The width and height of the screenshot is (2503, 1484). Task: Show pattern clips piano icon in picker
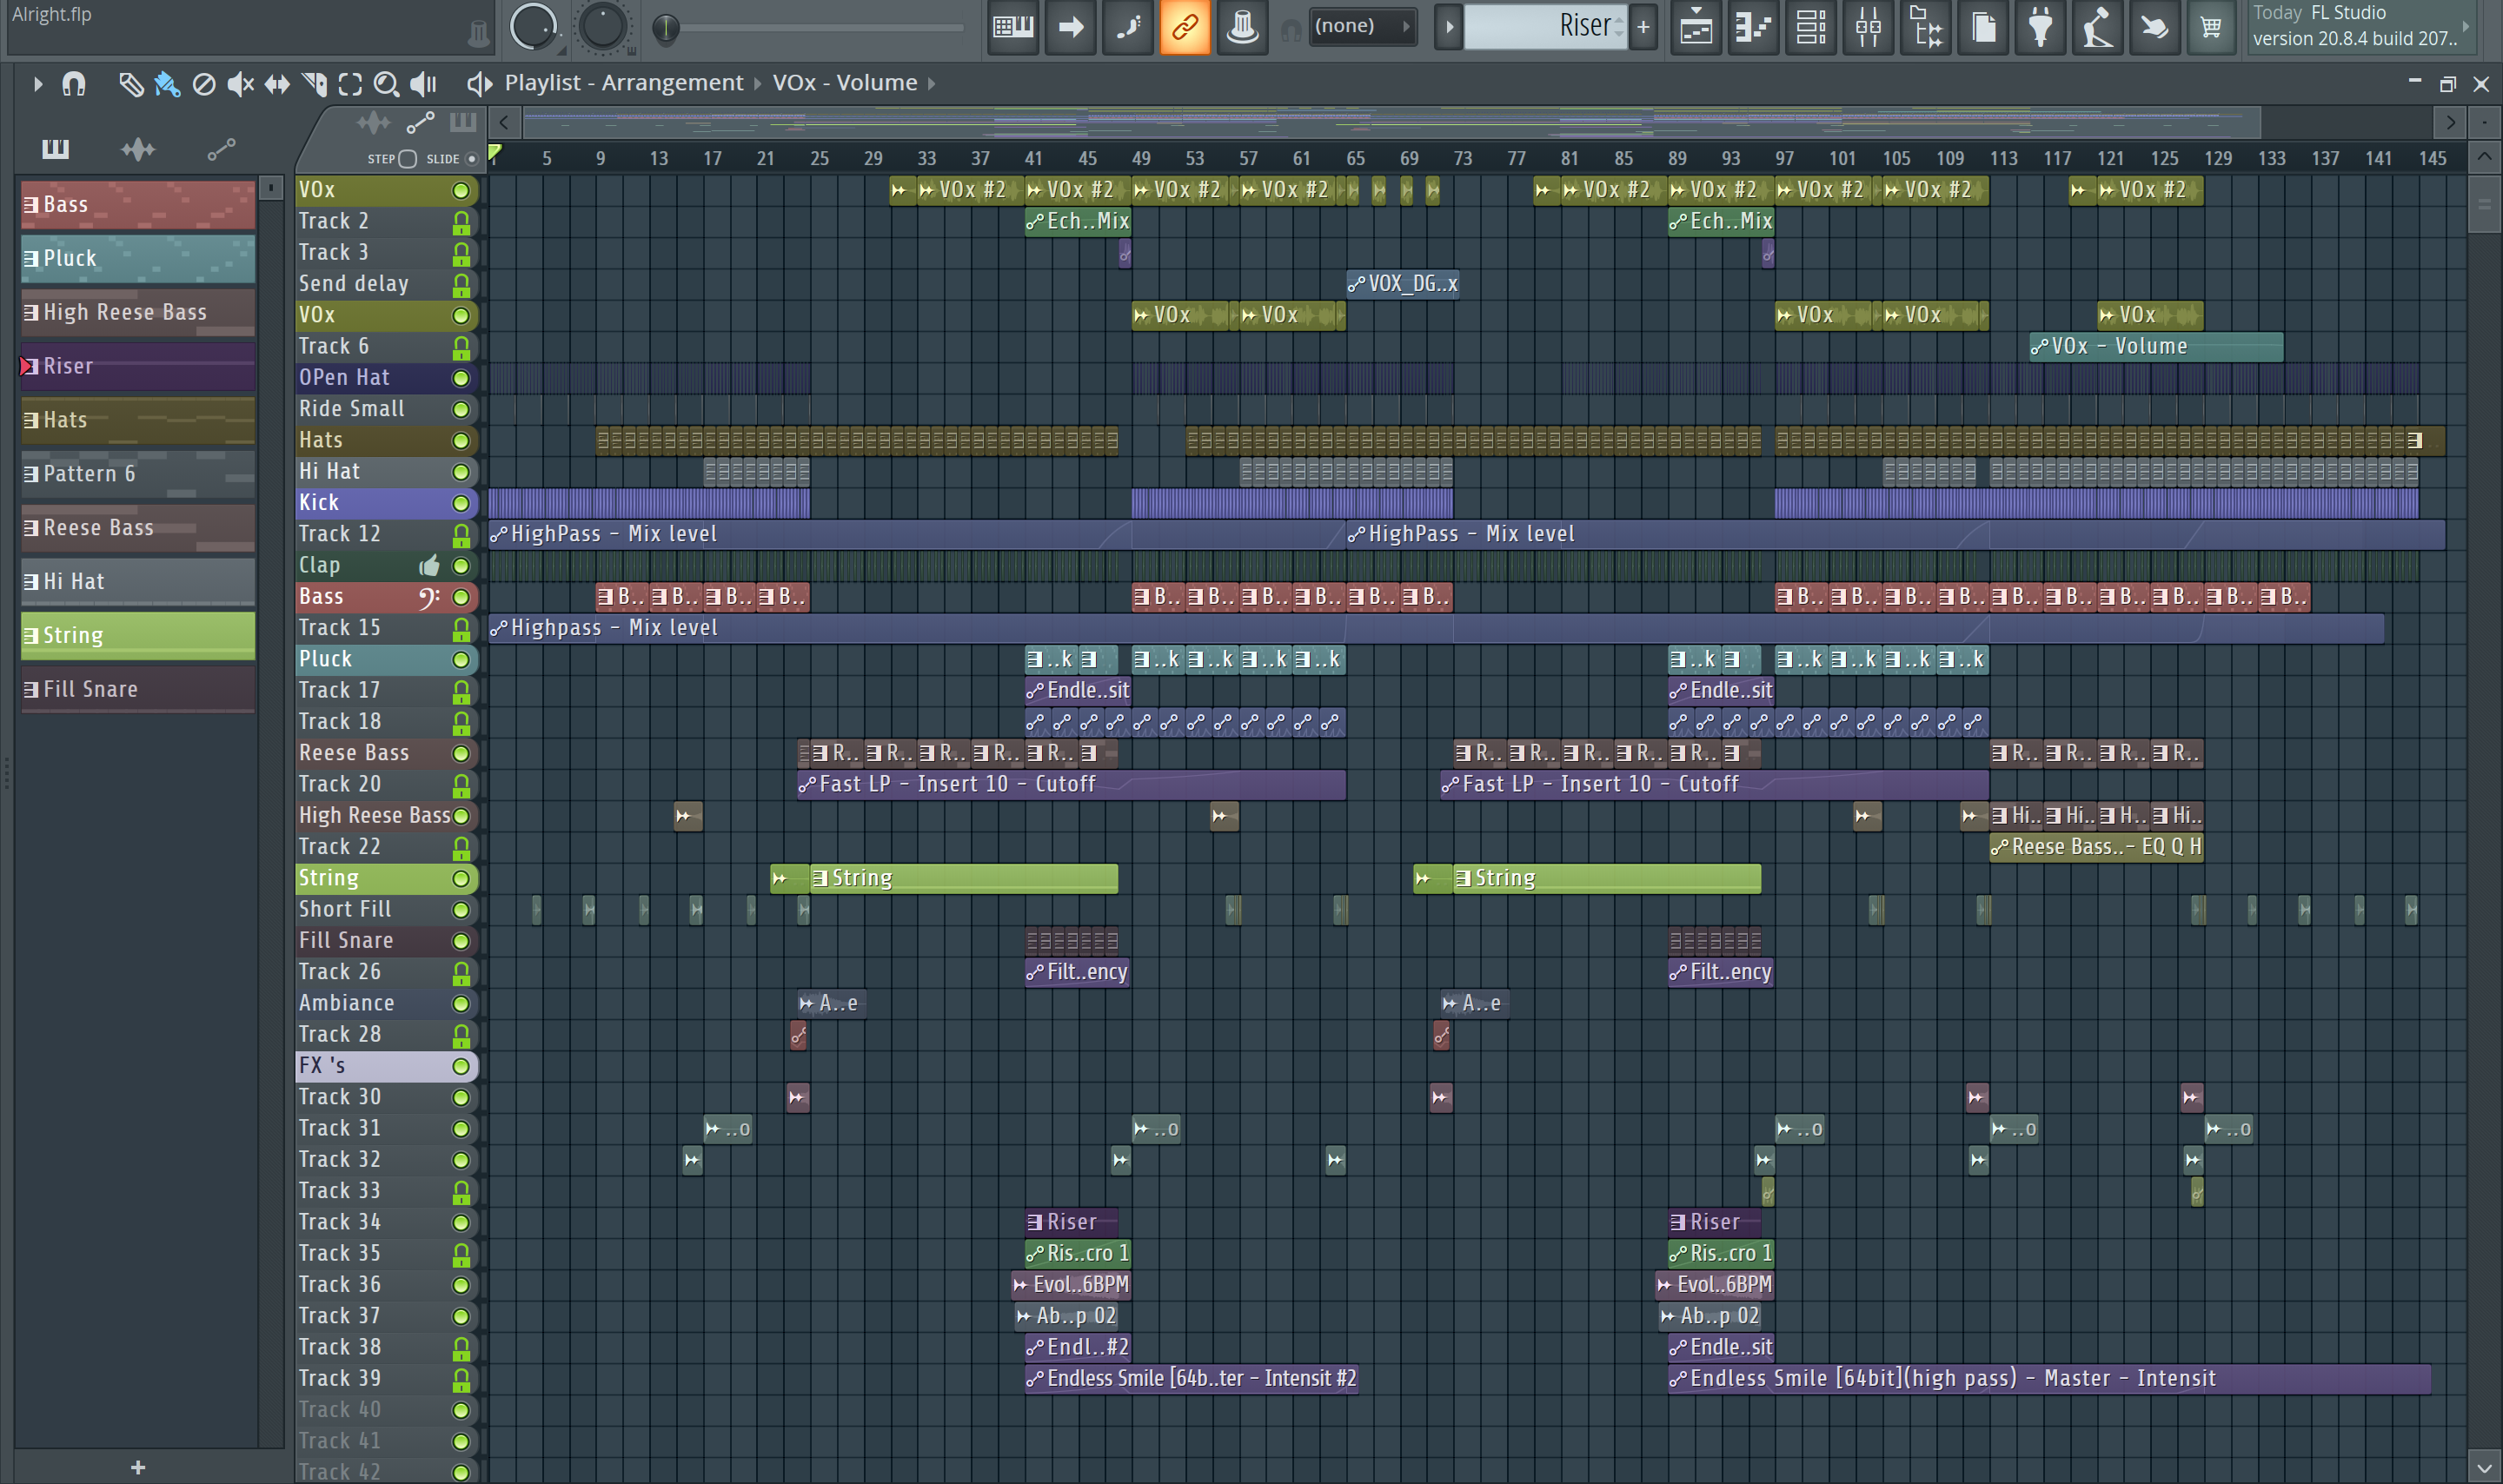(x=55, y=150)
